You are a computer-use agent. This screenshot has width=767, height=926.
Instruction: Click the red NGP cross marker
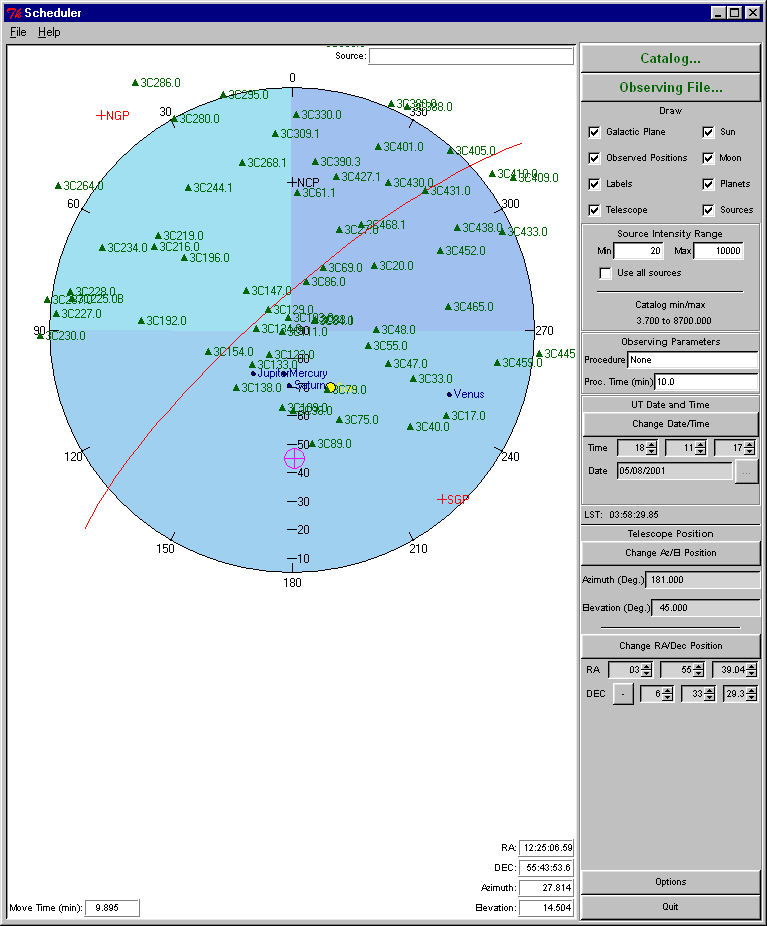[x=101, y=116]
